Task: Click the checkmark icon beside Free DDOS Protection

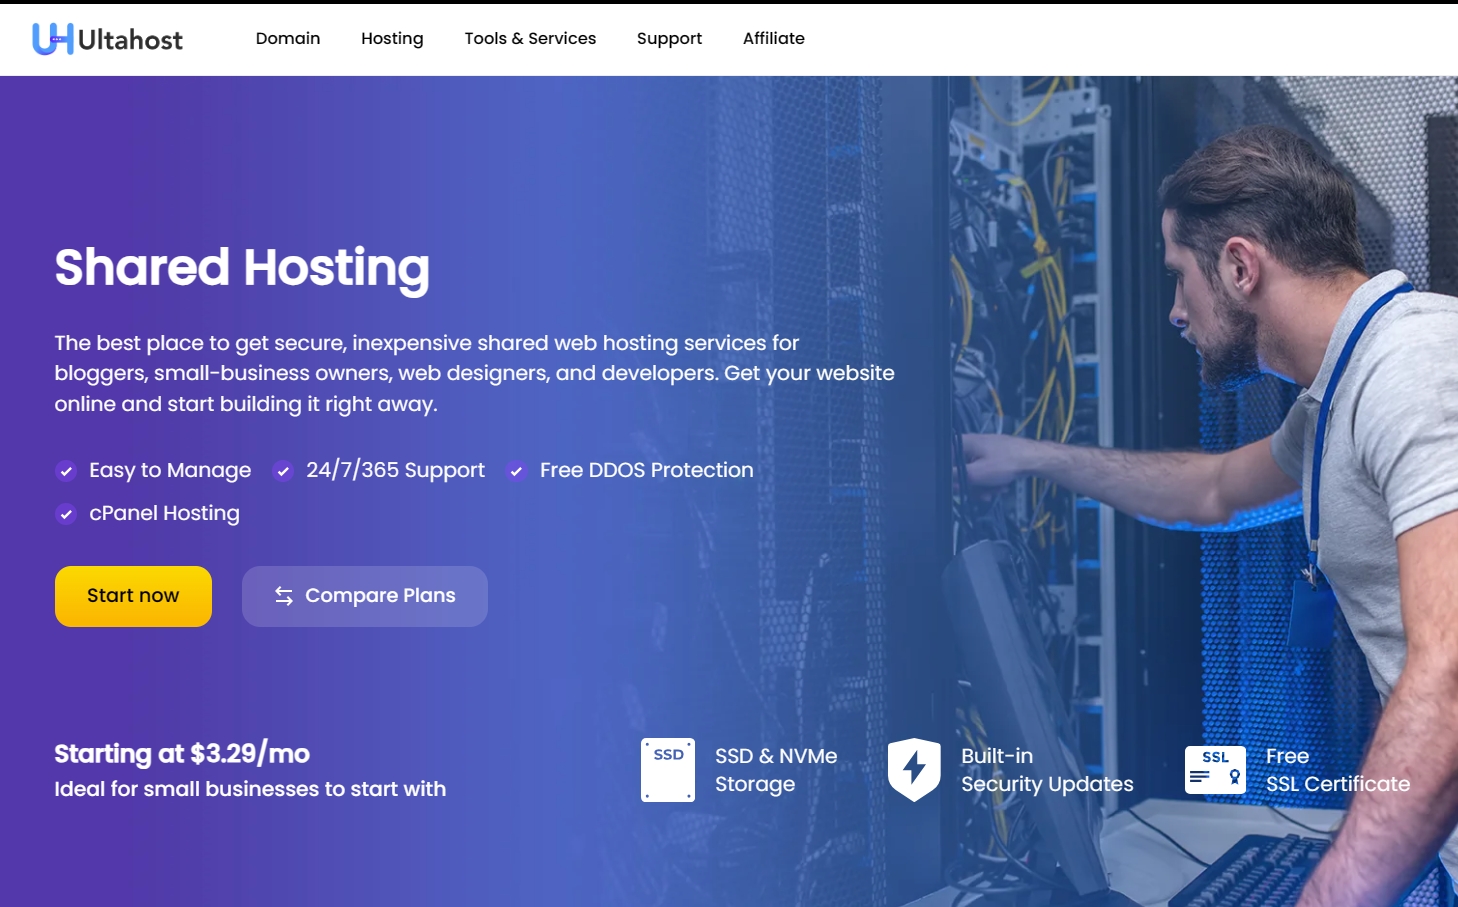Action: coord(516,471)
